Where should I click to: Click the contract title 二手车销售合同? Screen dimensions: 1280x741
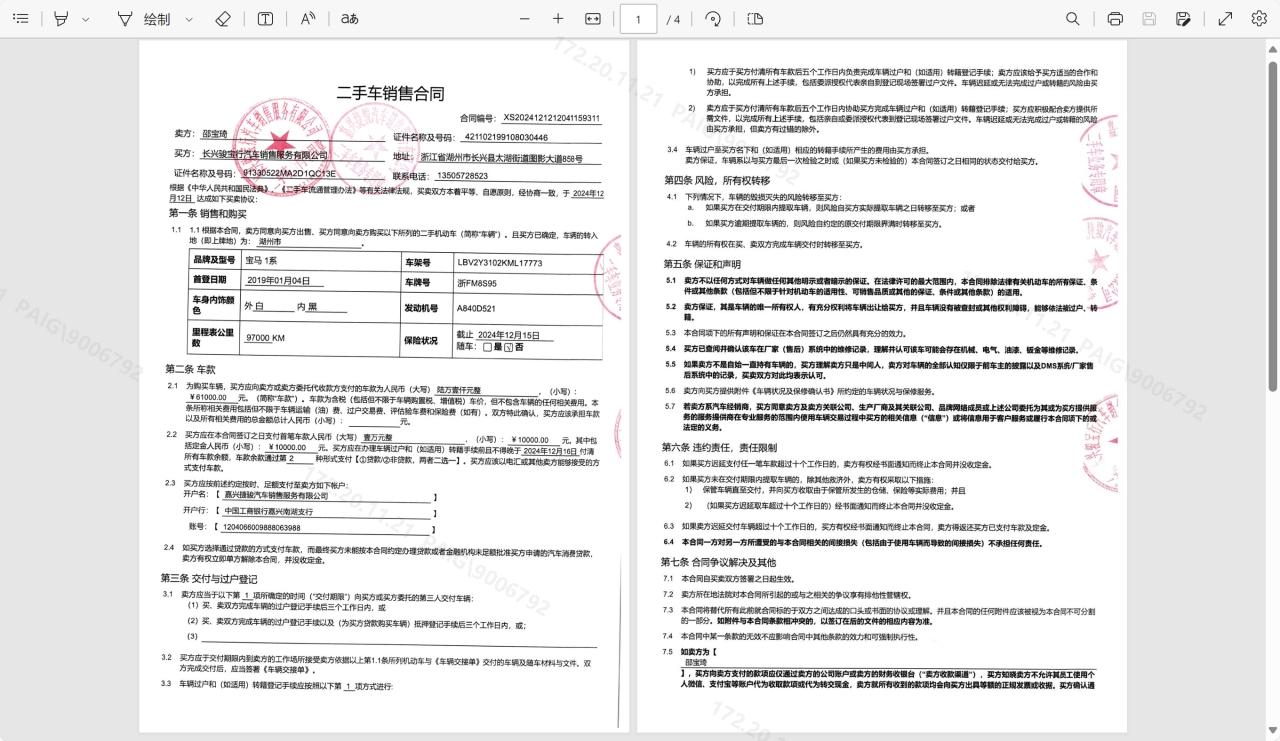click(390, 94)
